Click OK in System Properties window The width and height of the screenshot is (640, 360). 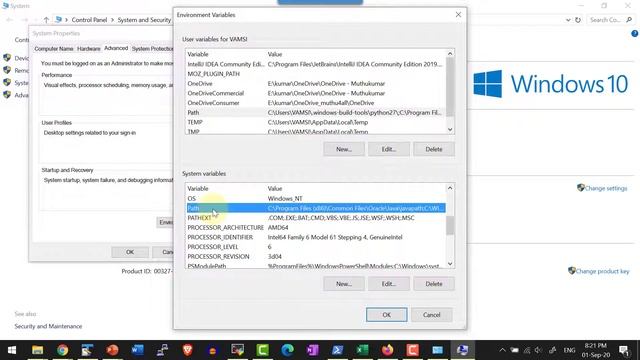[130, 252]
